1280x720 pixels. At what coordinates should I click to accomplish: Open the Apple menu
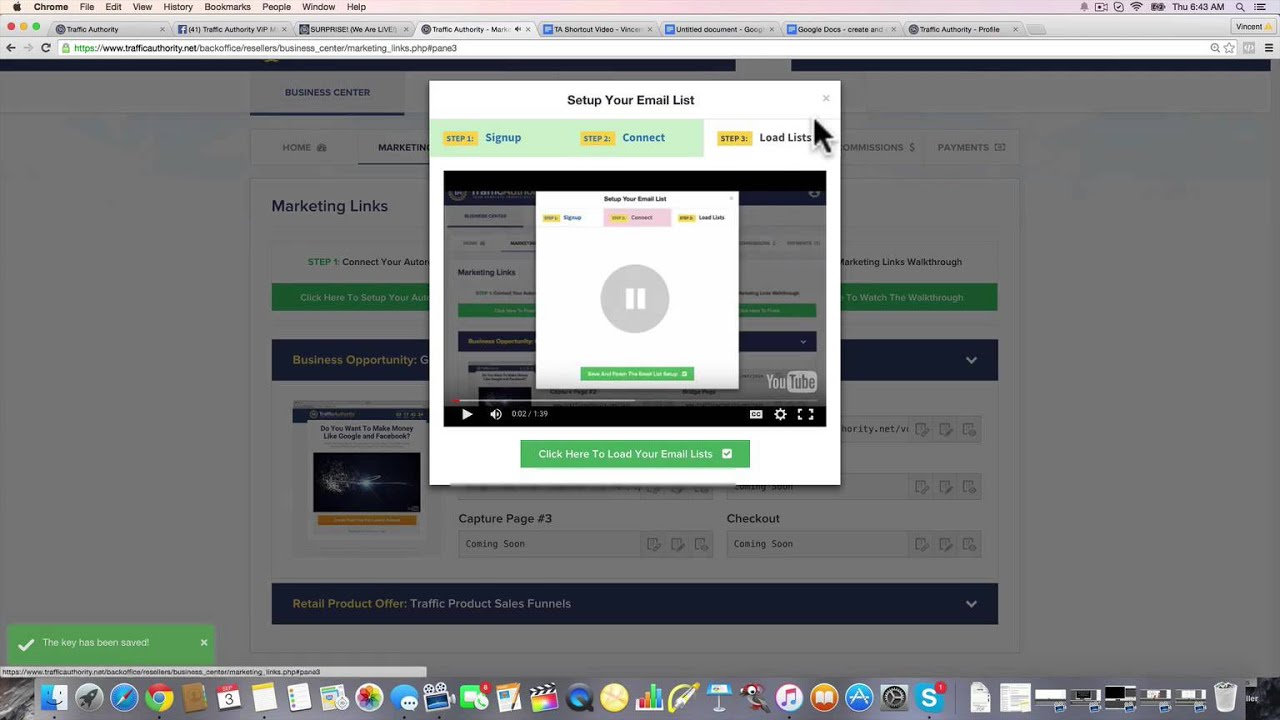tap(16, 7)
